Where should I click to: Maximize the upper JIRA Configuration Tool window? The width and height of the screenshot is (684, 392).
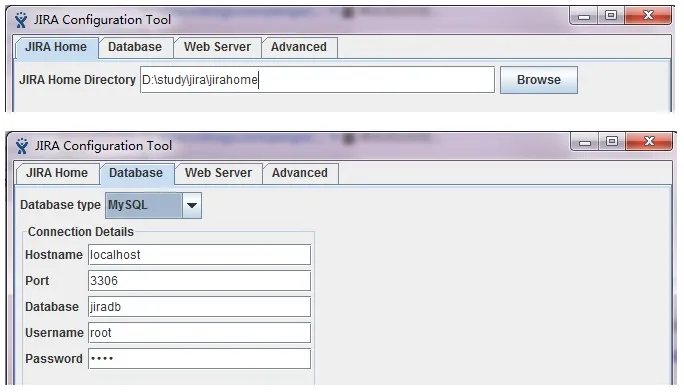(611, 16)
